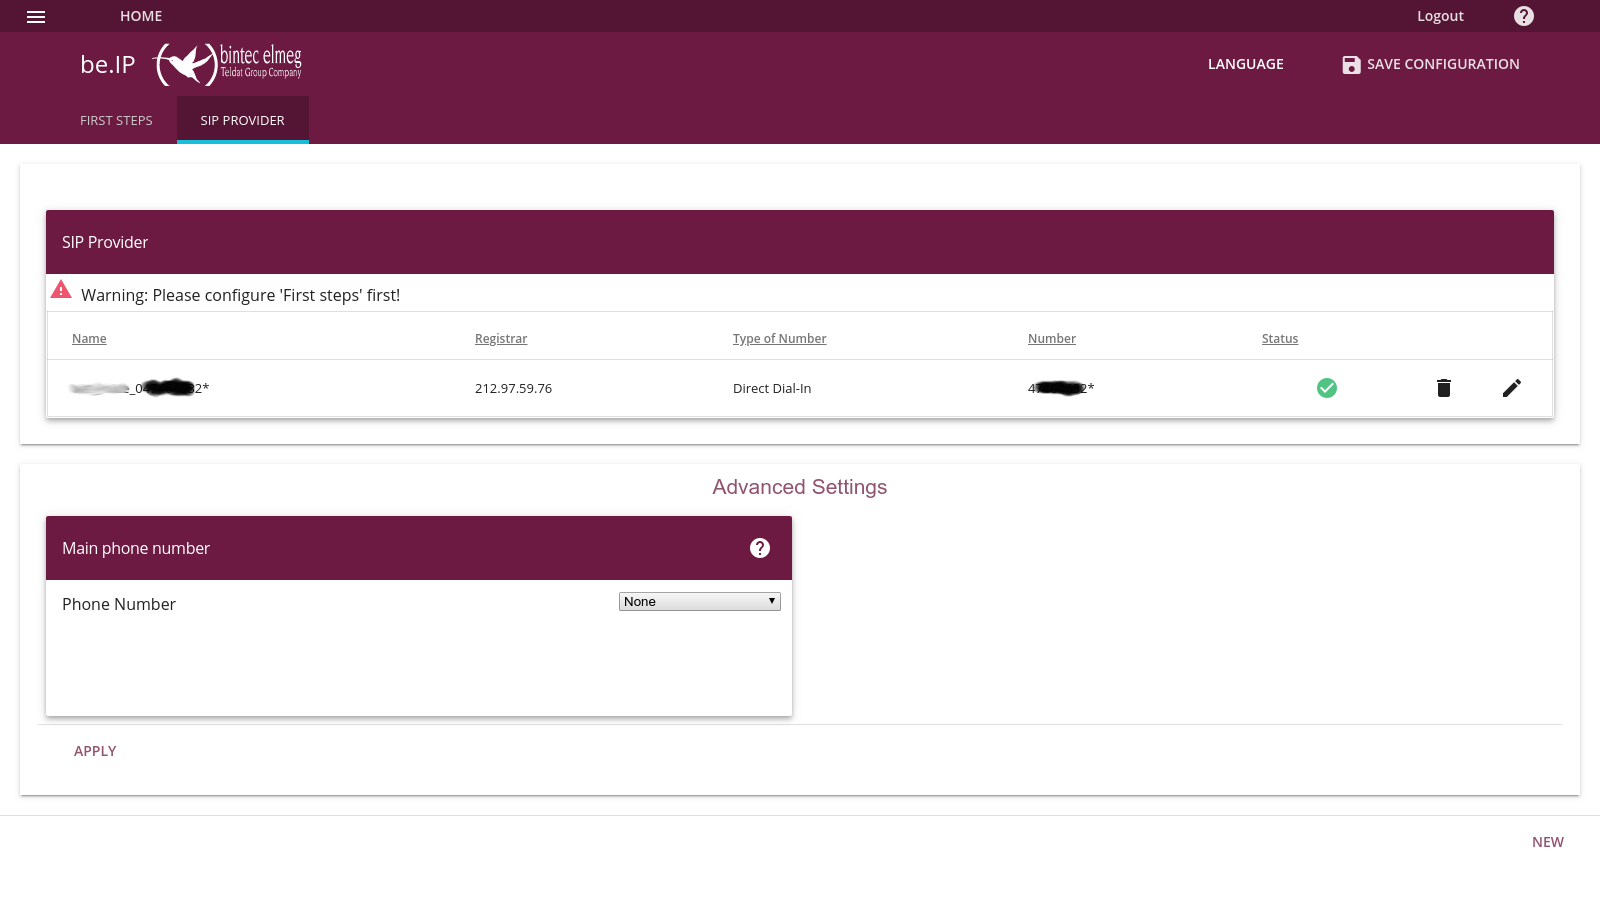This screenshot has height=899, width=1600.
Task: Open the hamburger navigation menu
Action: click(x=36, y=16)
